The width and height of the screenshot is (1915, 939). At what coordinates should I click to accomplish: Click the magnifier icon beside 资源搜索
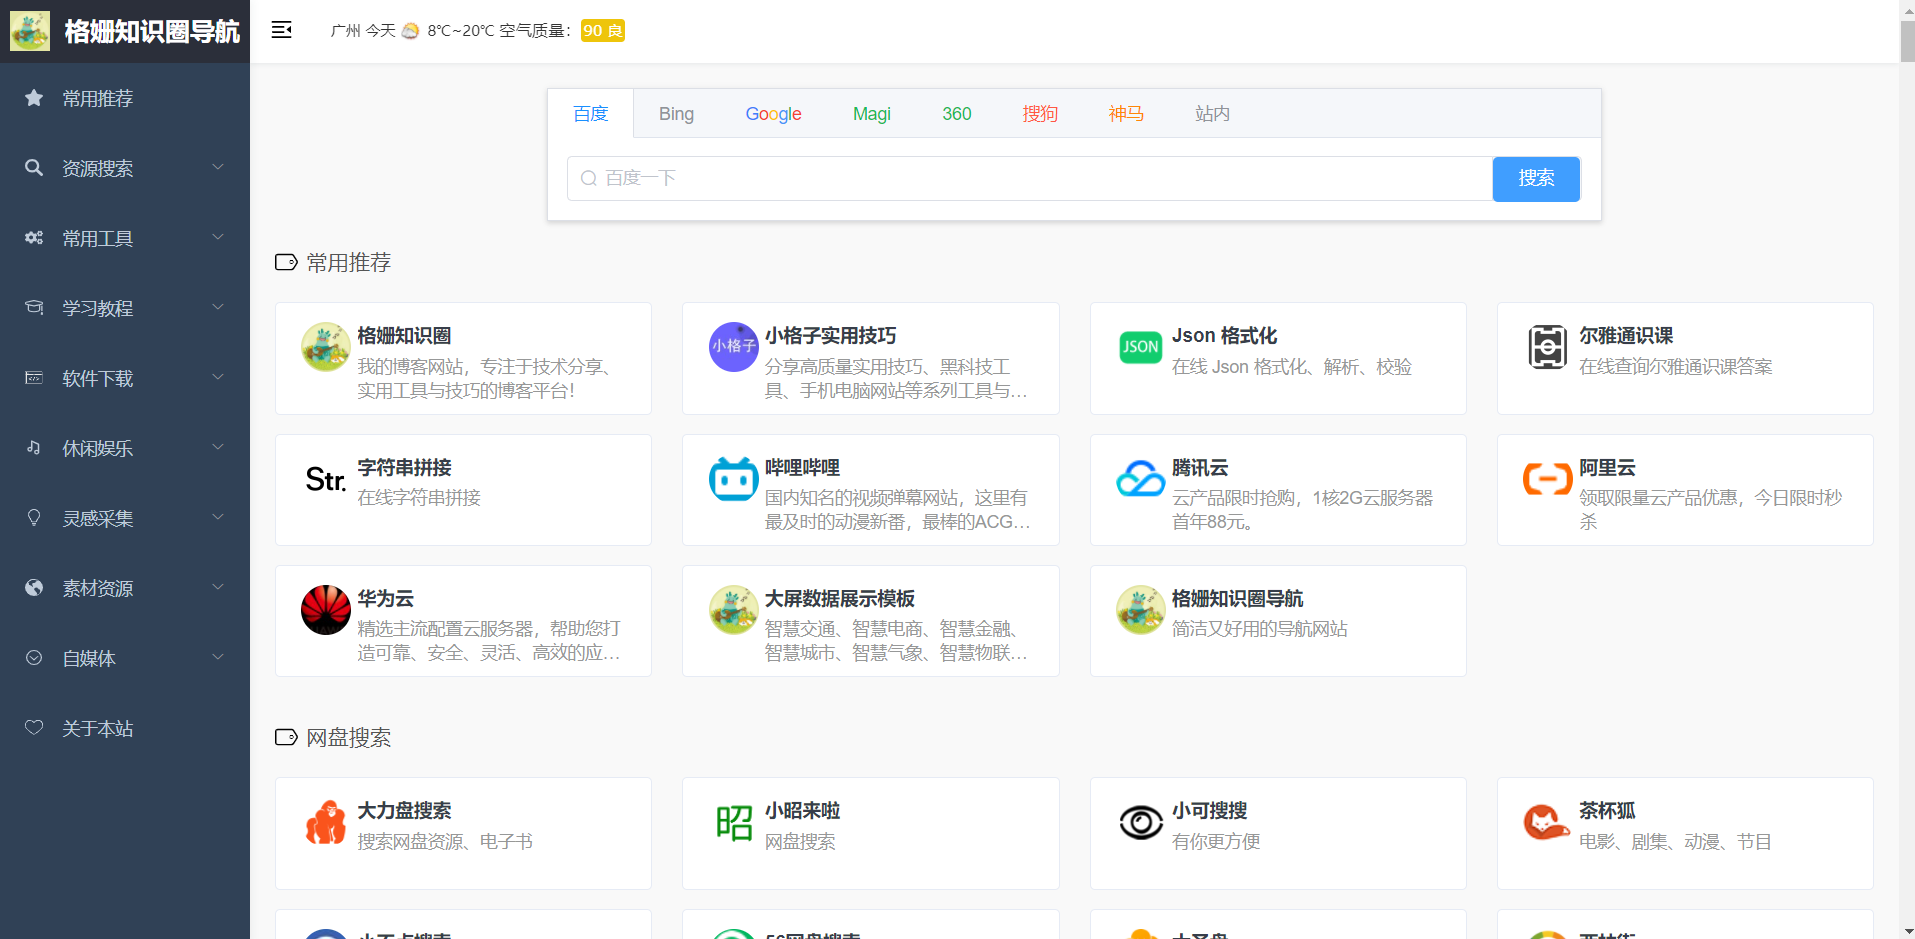pos(34,168)
